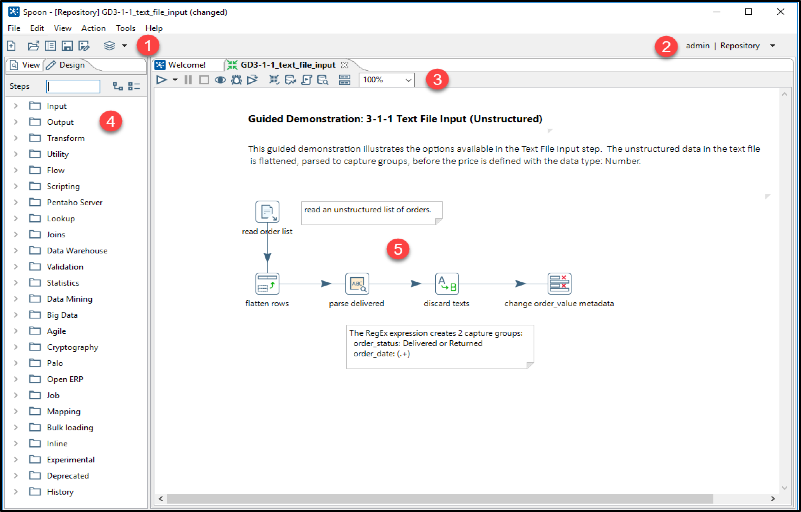
Task: Click the New file toolbar icon
Action: [11, 46]
